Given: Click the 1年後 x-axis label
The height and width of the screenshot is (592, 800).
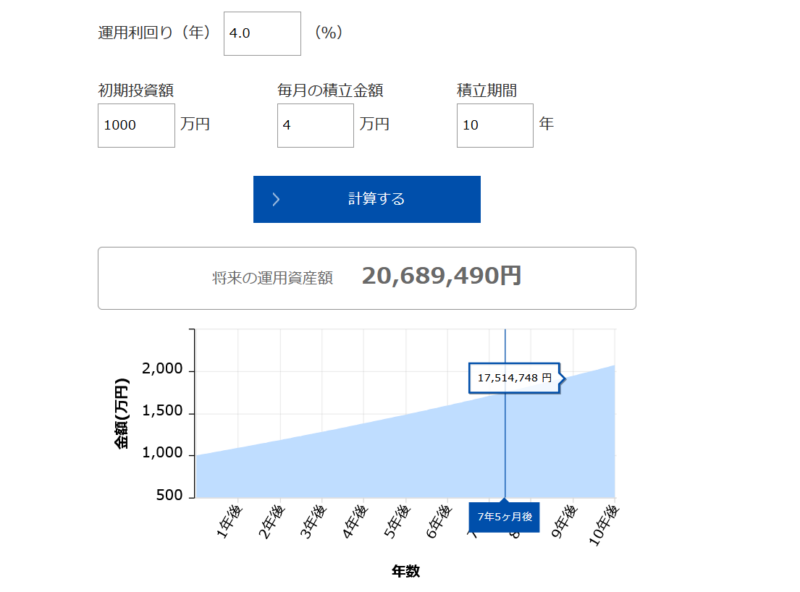Looking at the screenshot, I should 229,523.
